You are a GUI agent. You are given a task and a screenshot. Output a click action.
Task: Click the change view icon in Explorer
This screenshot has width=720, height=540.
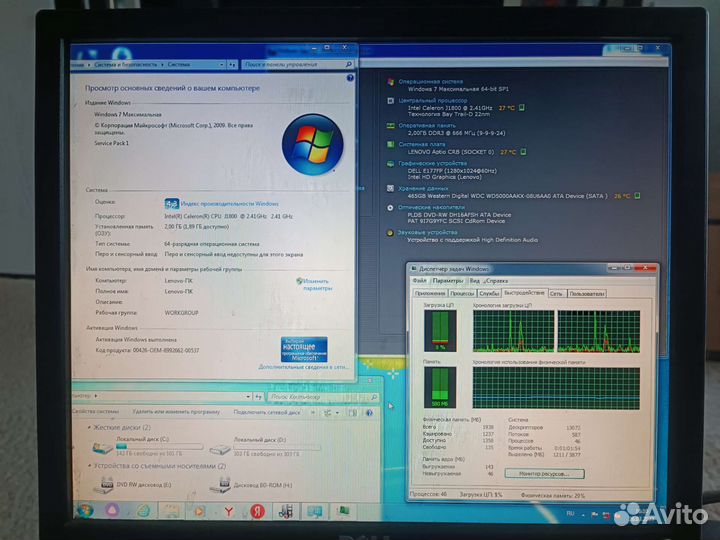tap(327, 413)
